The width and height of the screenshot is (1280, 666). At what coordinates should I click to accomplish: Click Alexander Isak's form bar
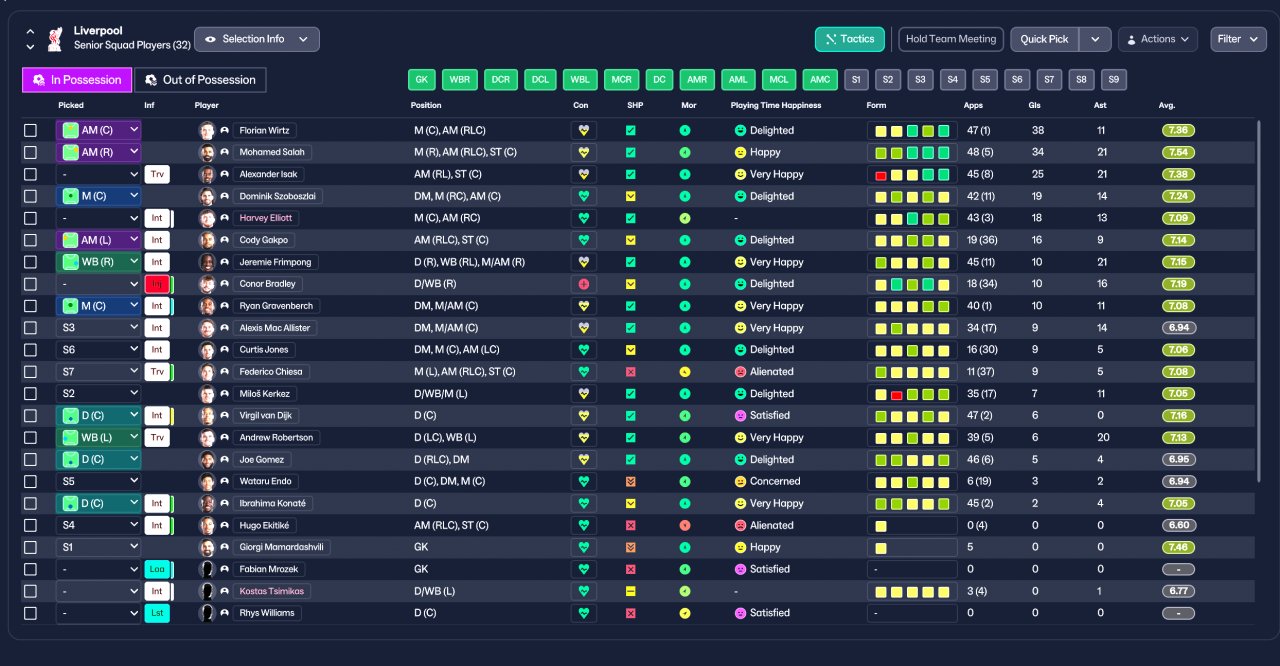coord(912,174)
